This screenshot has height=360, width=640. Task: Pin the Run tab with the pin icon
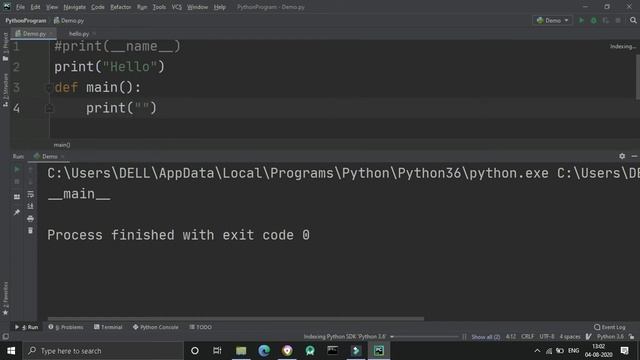click(x=17, y=212)
